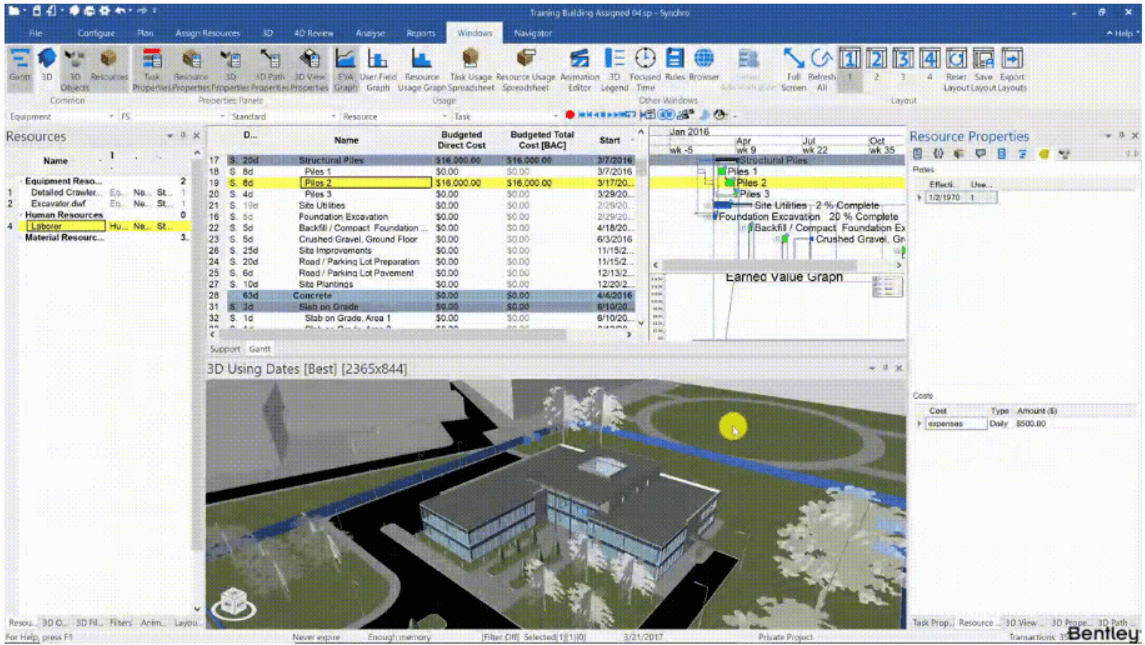1145x645 pixels.
Task: Switch to layout 2
Action: click(876, 64)
